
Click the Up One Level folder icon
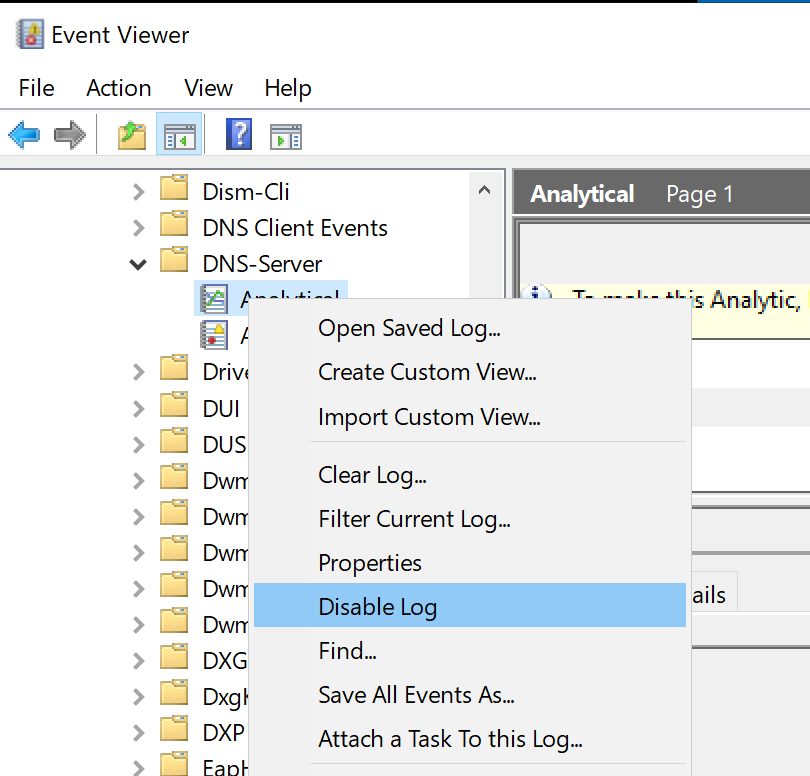pyautogui.click(x=132, y=134)
